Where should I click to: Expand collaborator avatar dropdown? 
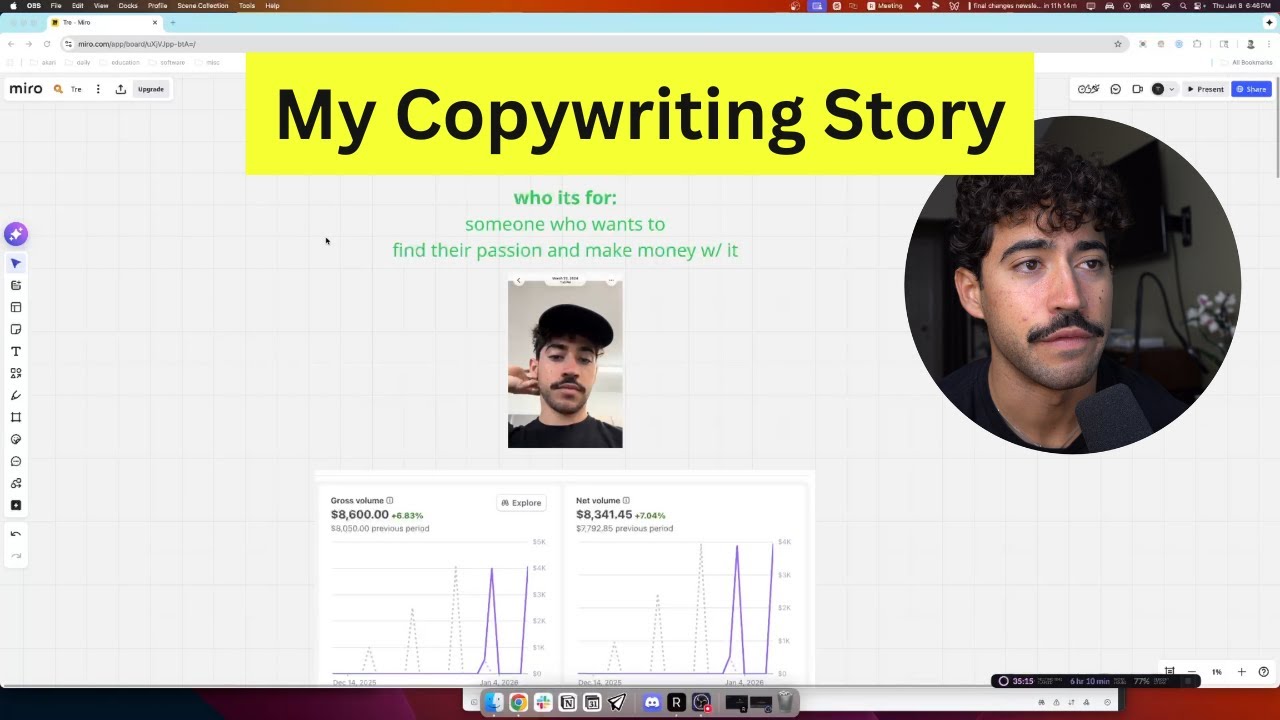(1171, 89)
